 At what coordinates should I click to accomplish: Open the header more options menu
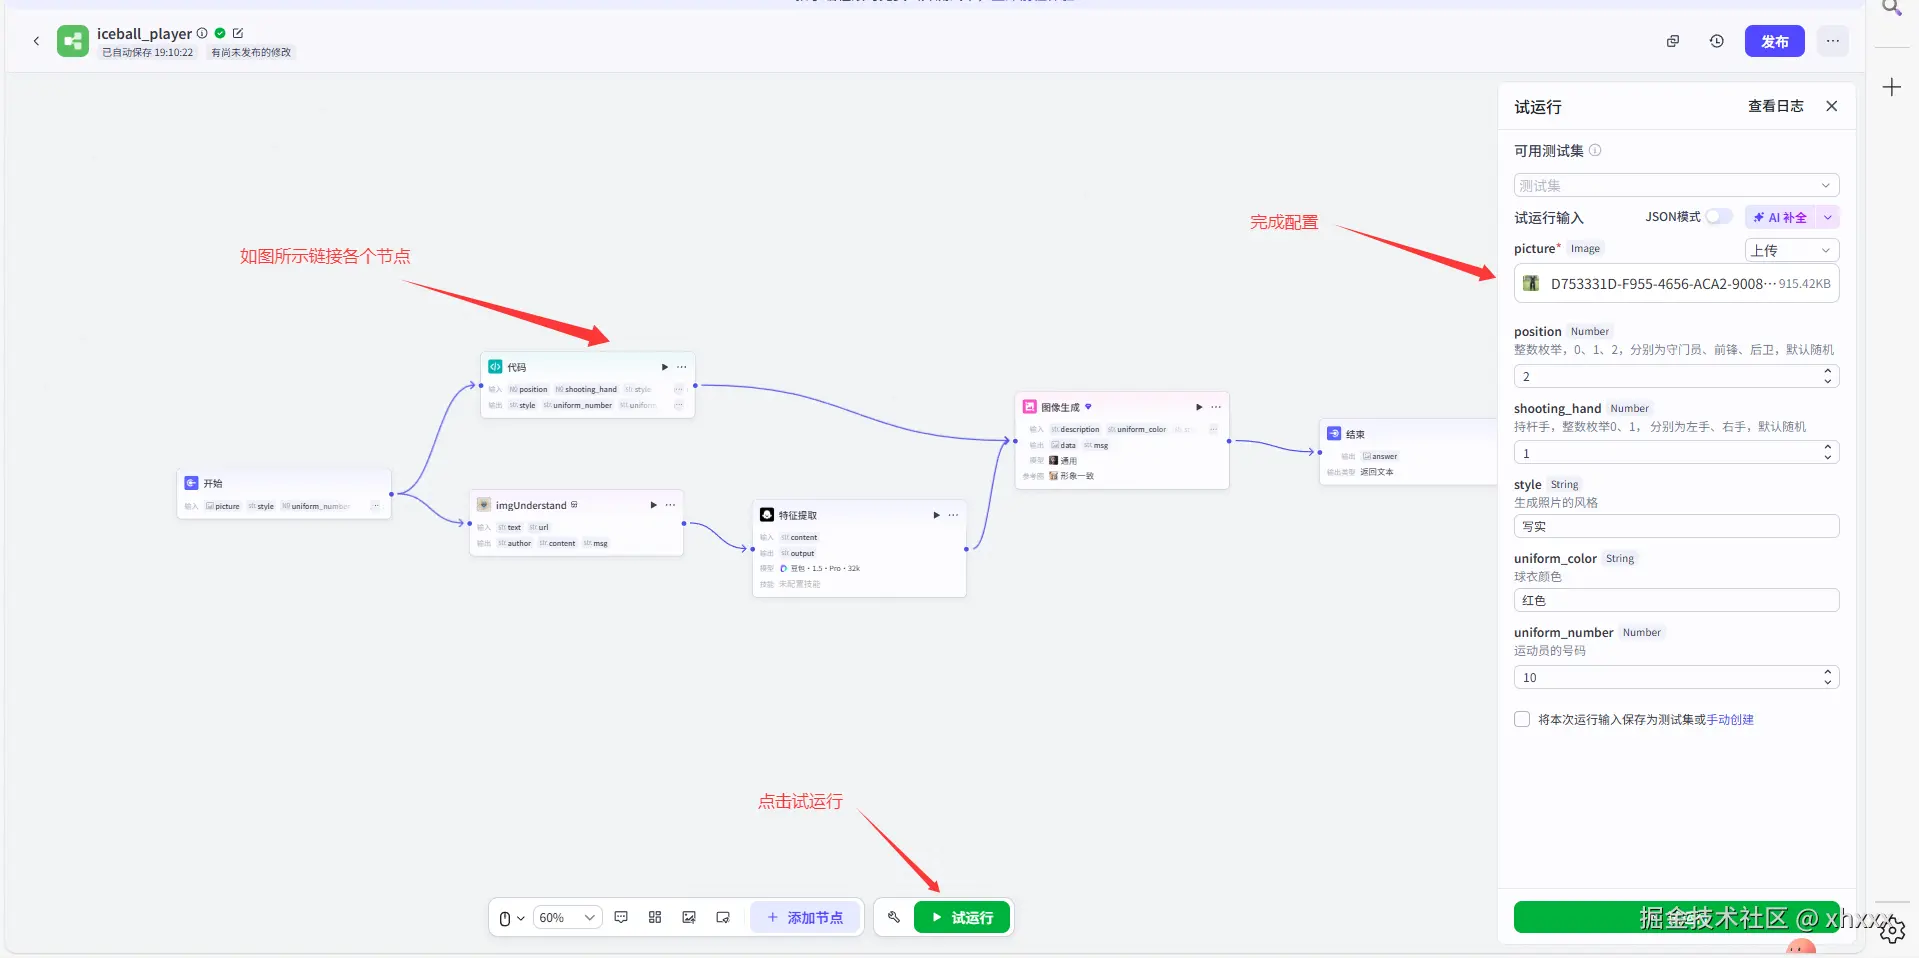coord(1832,41)
